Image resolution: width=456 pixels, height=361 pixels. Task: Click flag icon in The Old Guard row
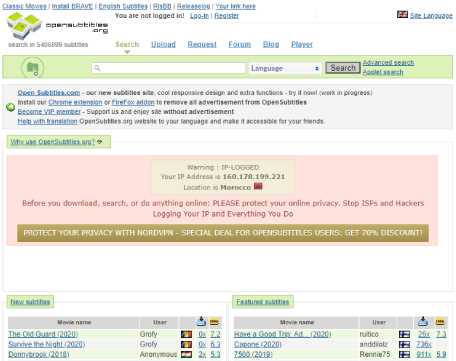pyautogui.click(x=186, y=334)
